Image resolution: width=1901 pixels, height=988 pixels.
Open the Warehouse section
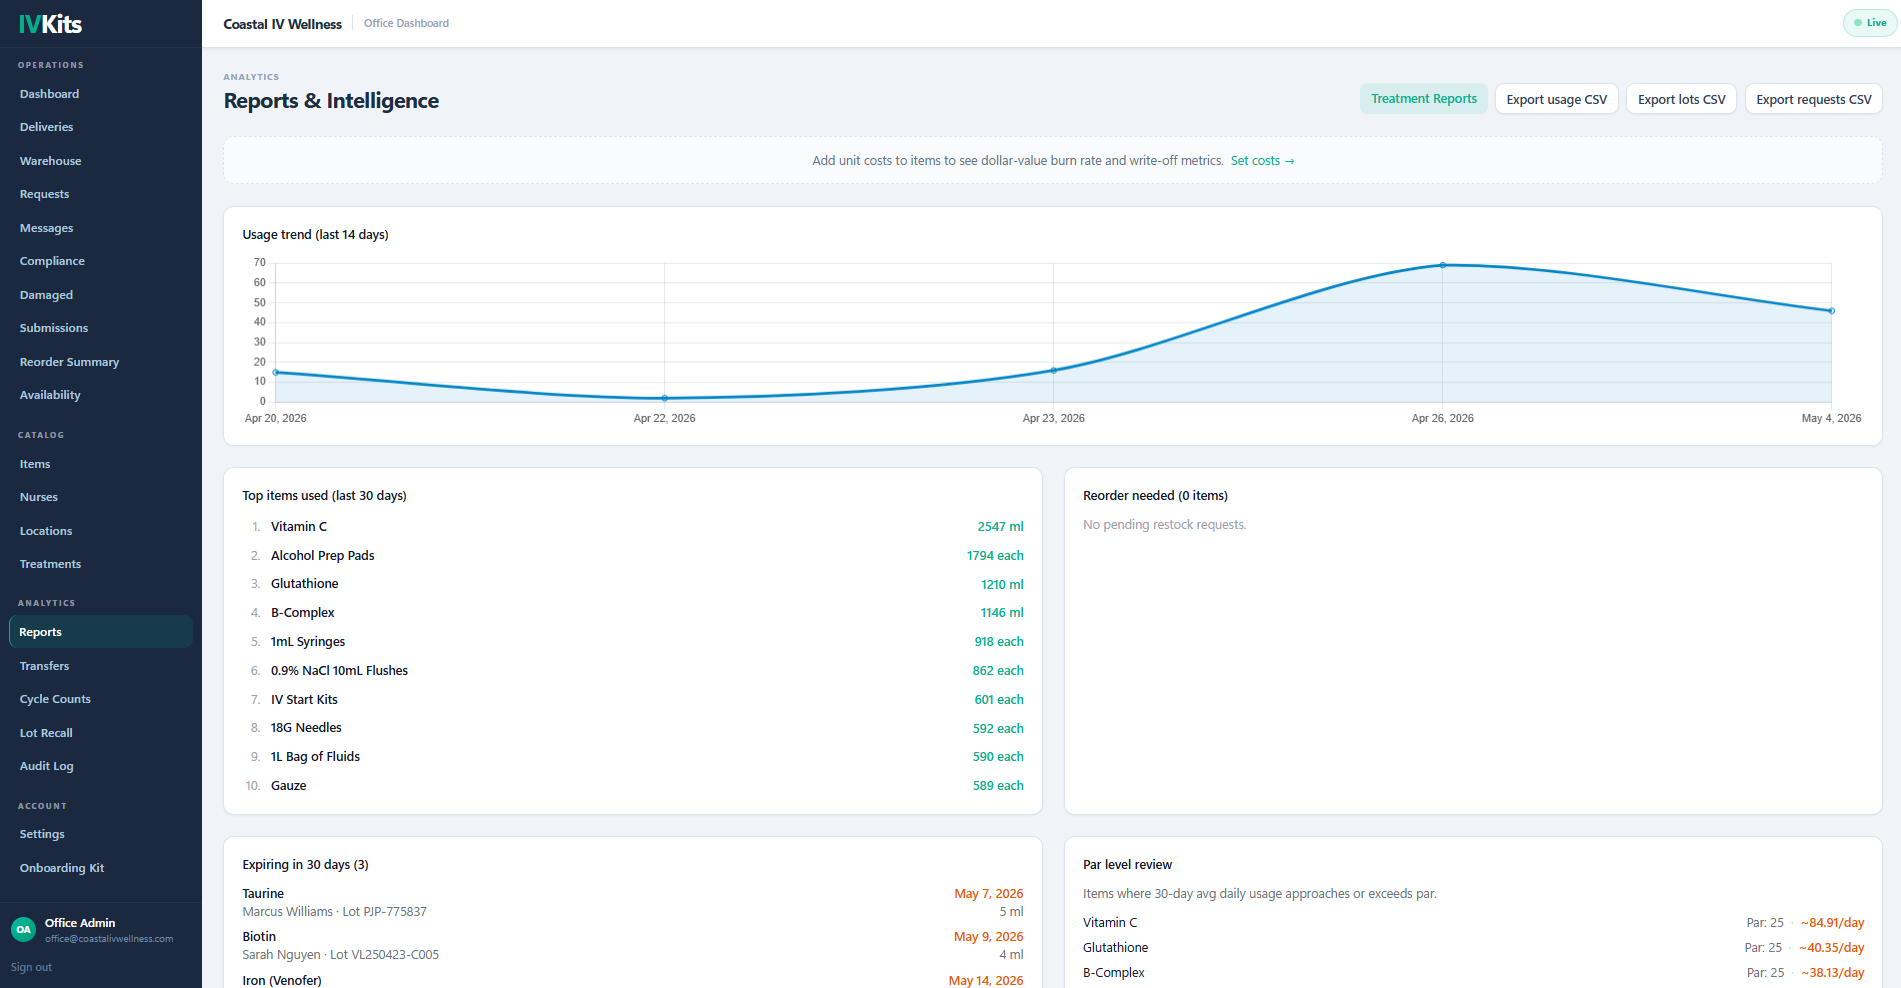(50, 161)
